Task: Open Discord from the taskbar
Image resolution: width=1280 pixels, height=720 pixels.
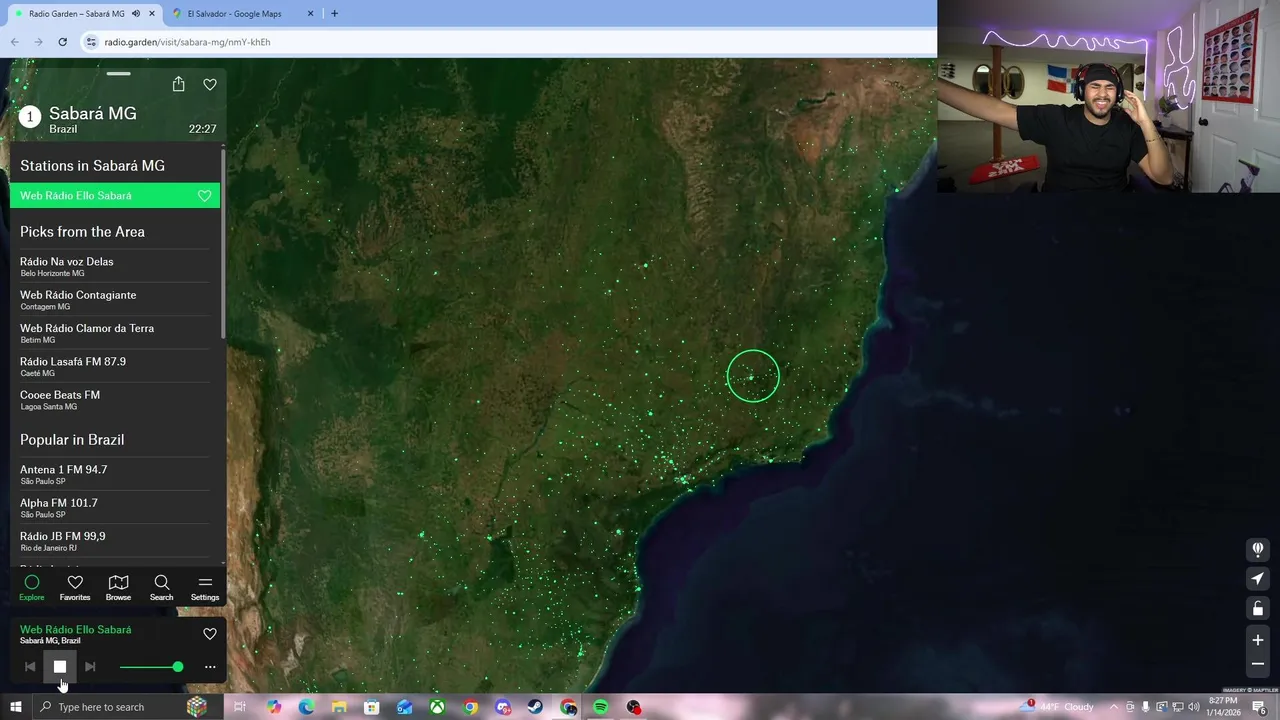Action: [503, 707]
